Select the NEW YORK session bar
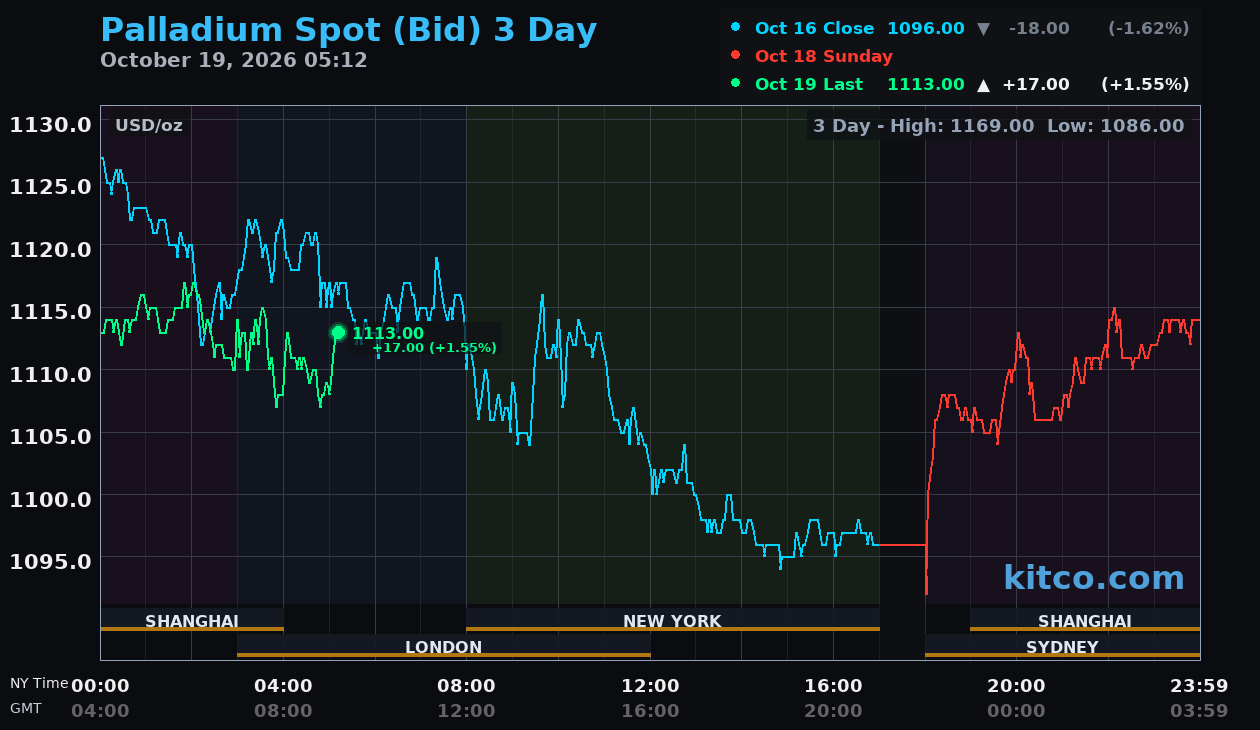 (672, 621)
